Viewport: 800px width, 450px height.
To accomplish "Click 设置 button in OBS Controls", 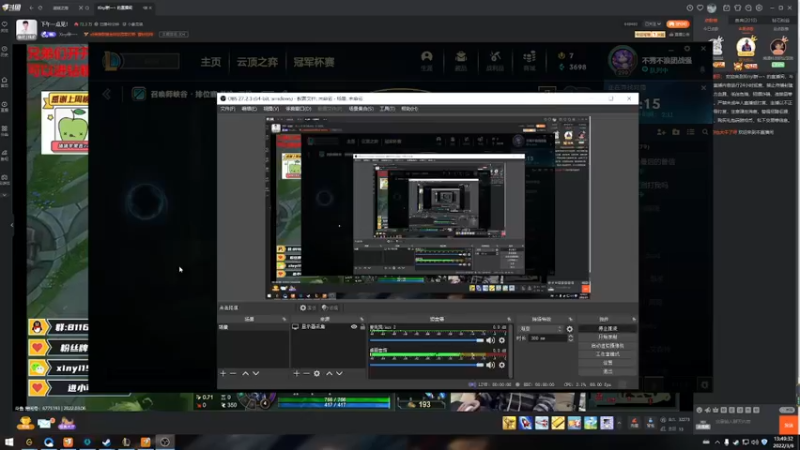I will (608, 363).
